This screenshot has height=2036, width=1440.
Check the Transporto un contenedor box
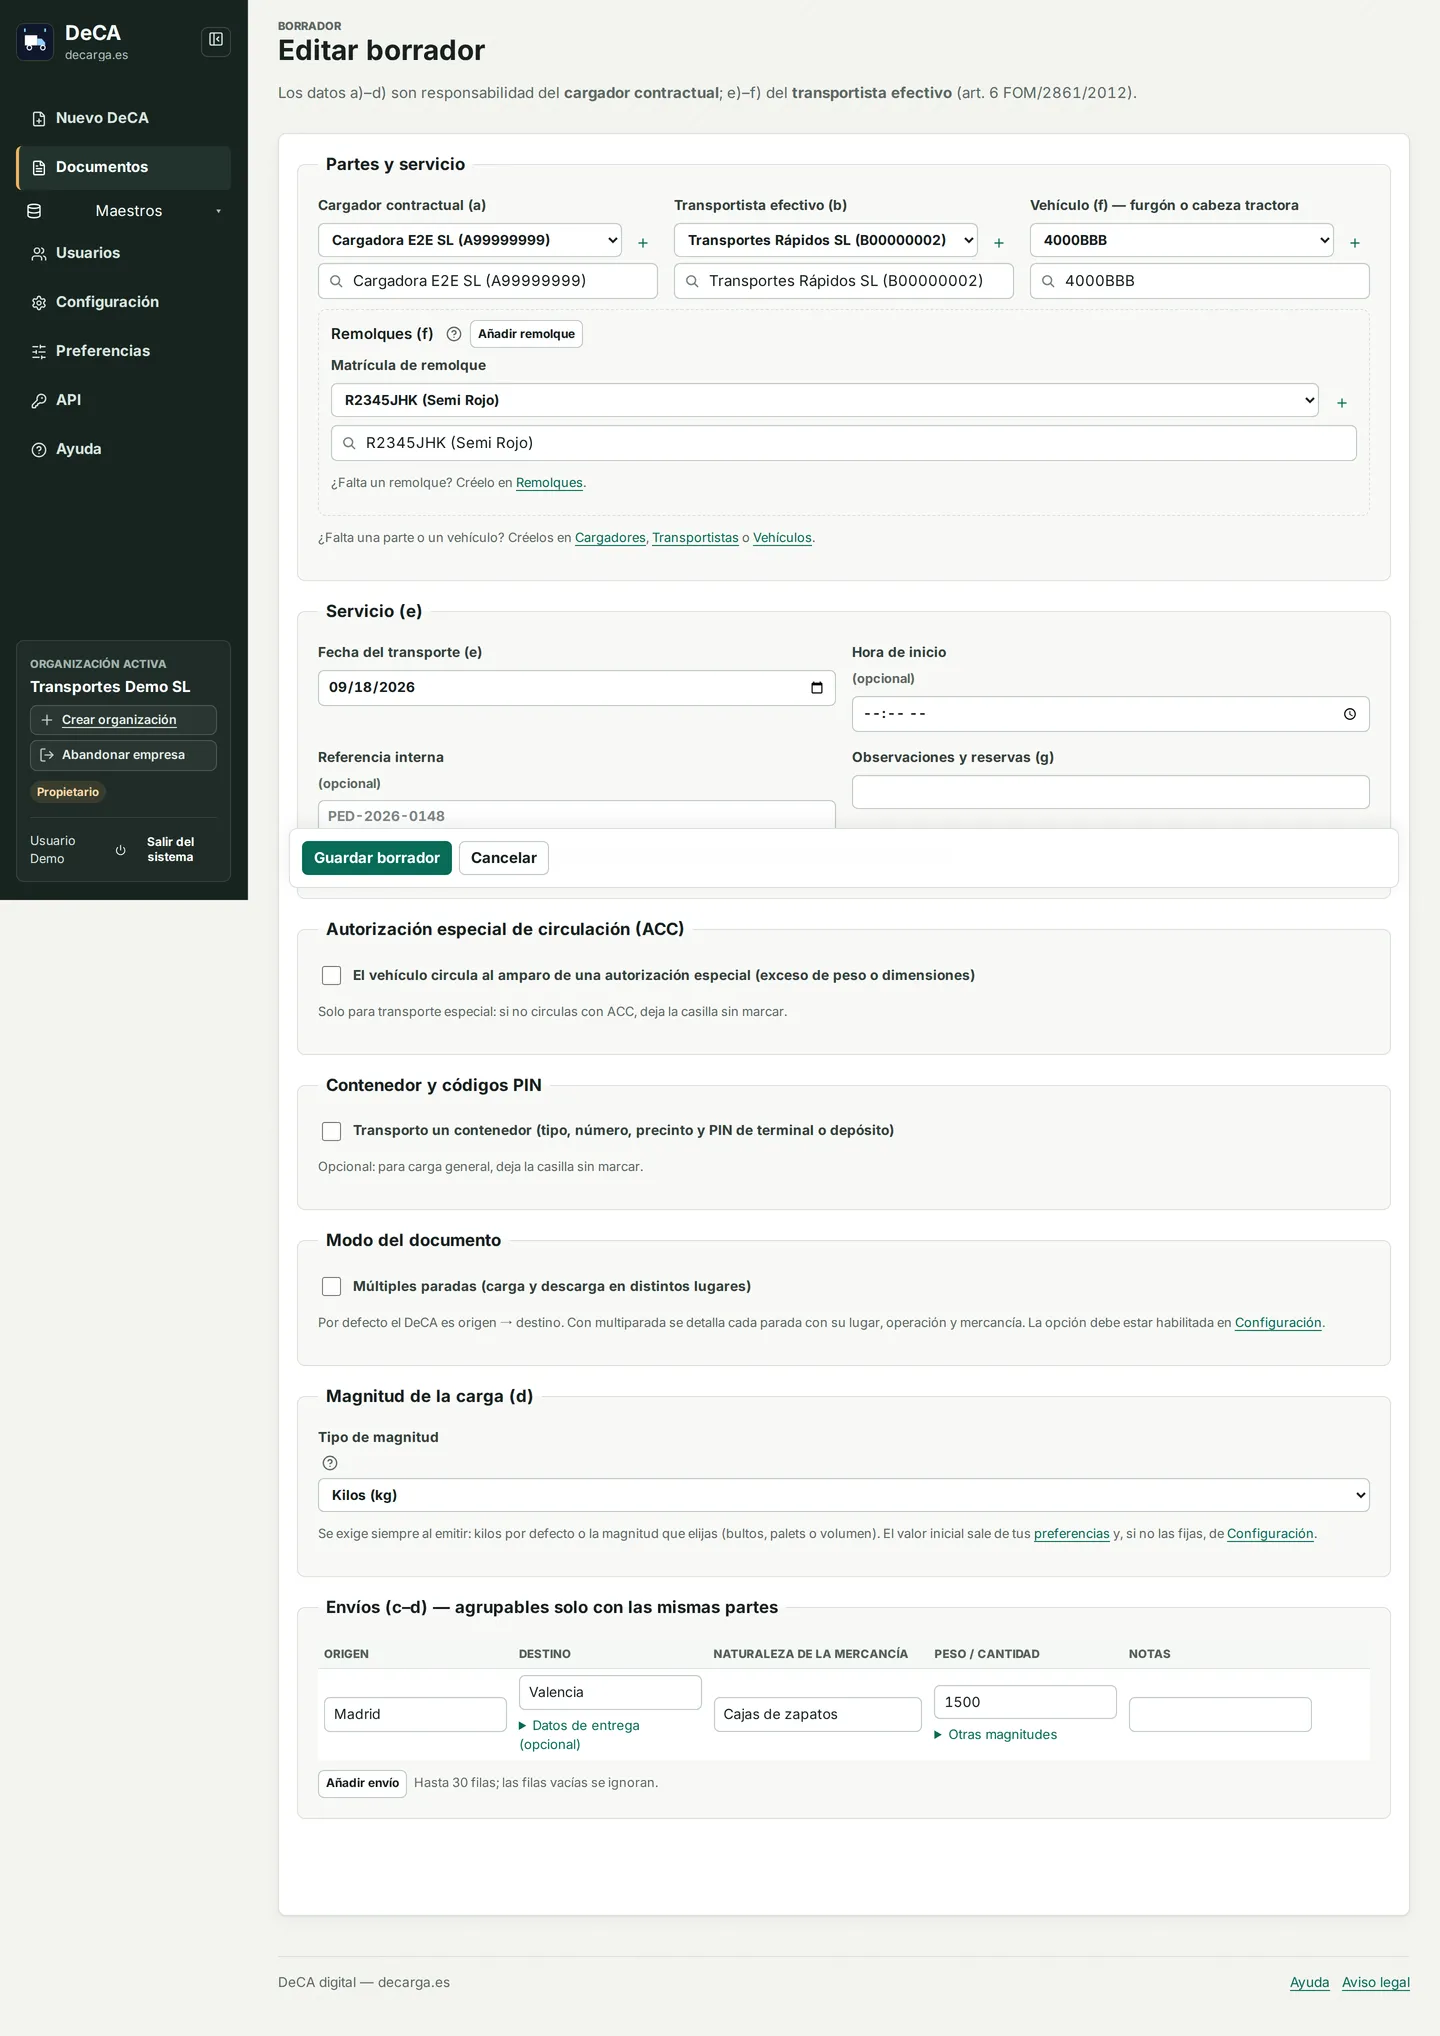(332, 1131)
